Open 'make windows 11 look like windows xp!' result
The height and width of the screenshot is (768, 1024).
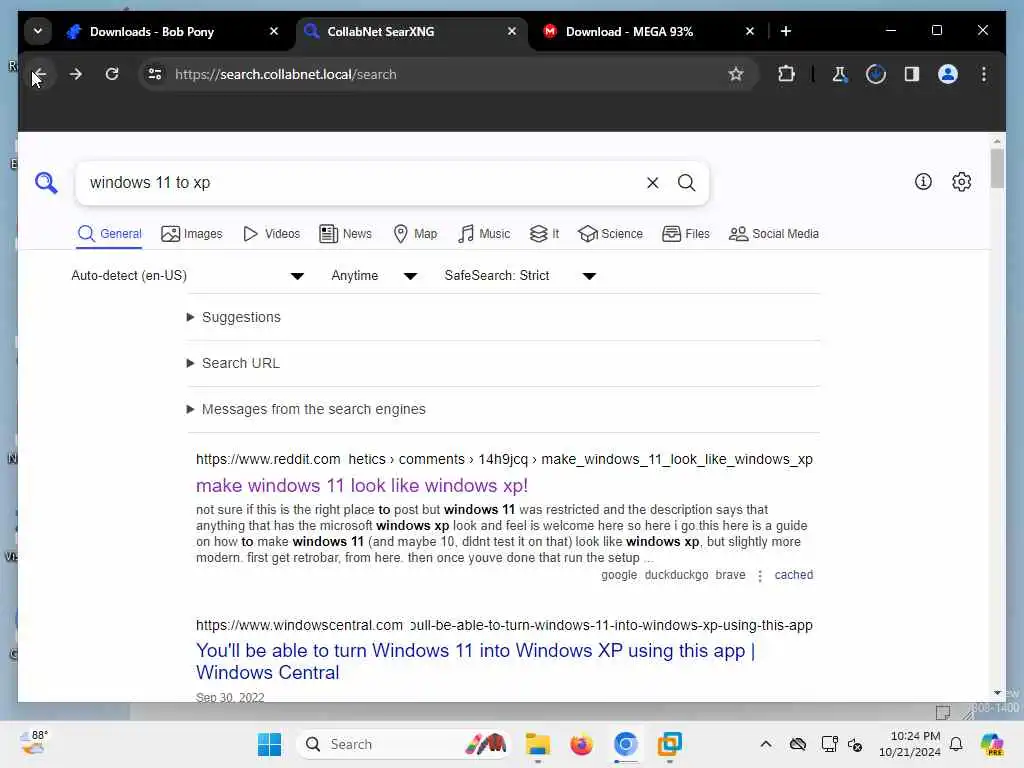(362, 486)
